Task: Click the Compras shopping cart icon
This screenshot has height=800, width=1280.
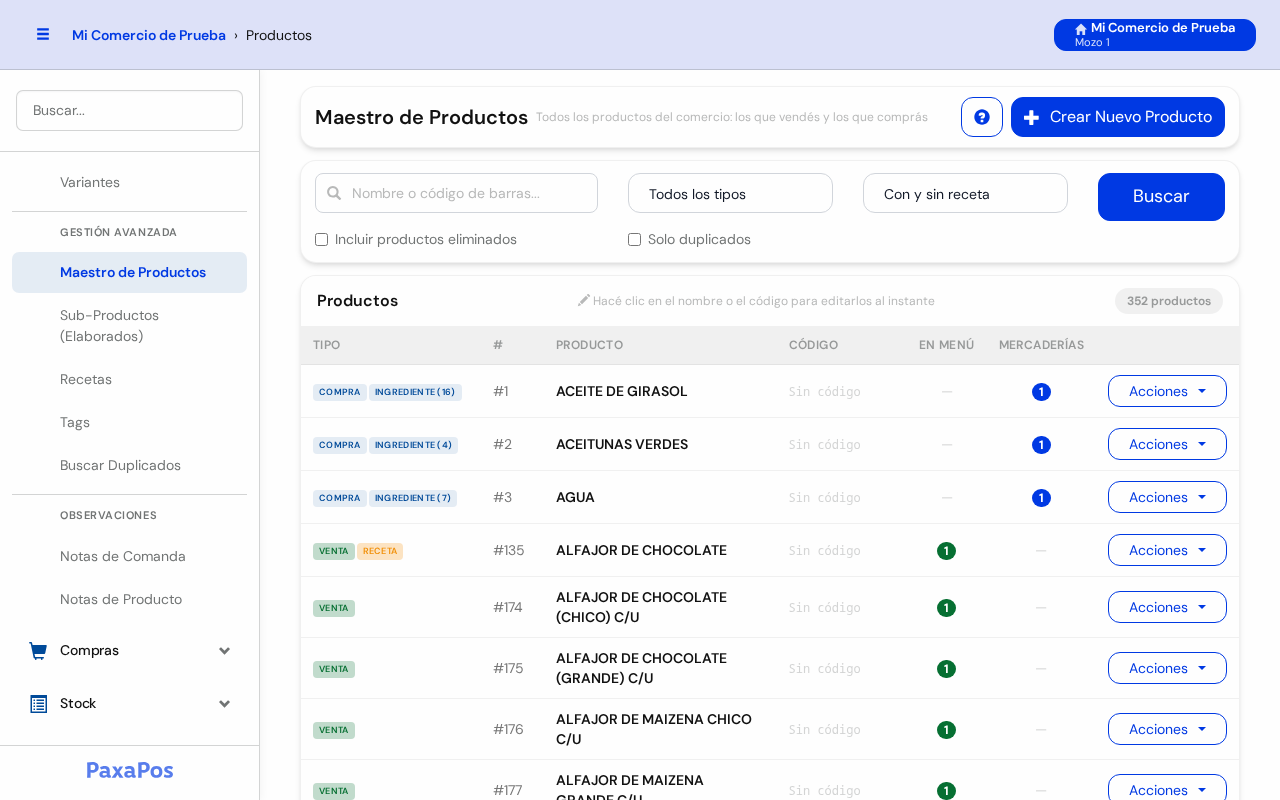Action: point(38,651)
